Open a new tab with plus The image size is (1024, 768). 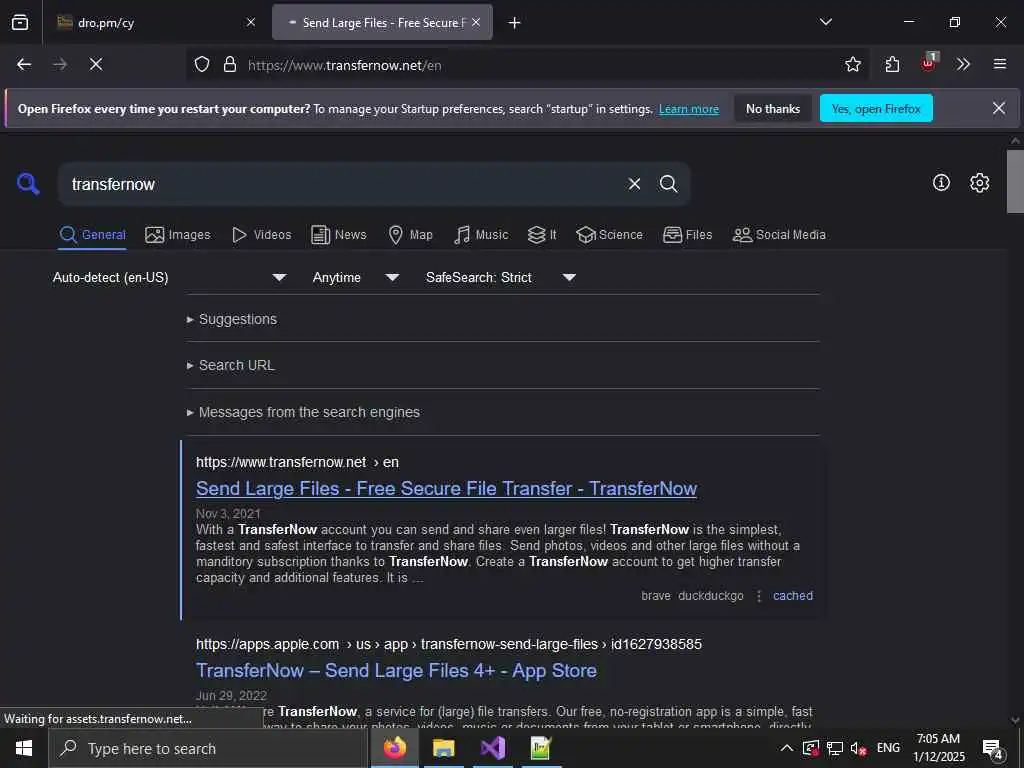515,23
